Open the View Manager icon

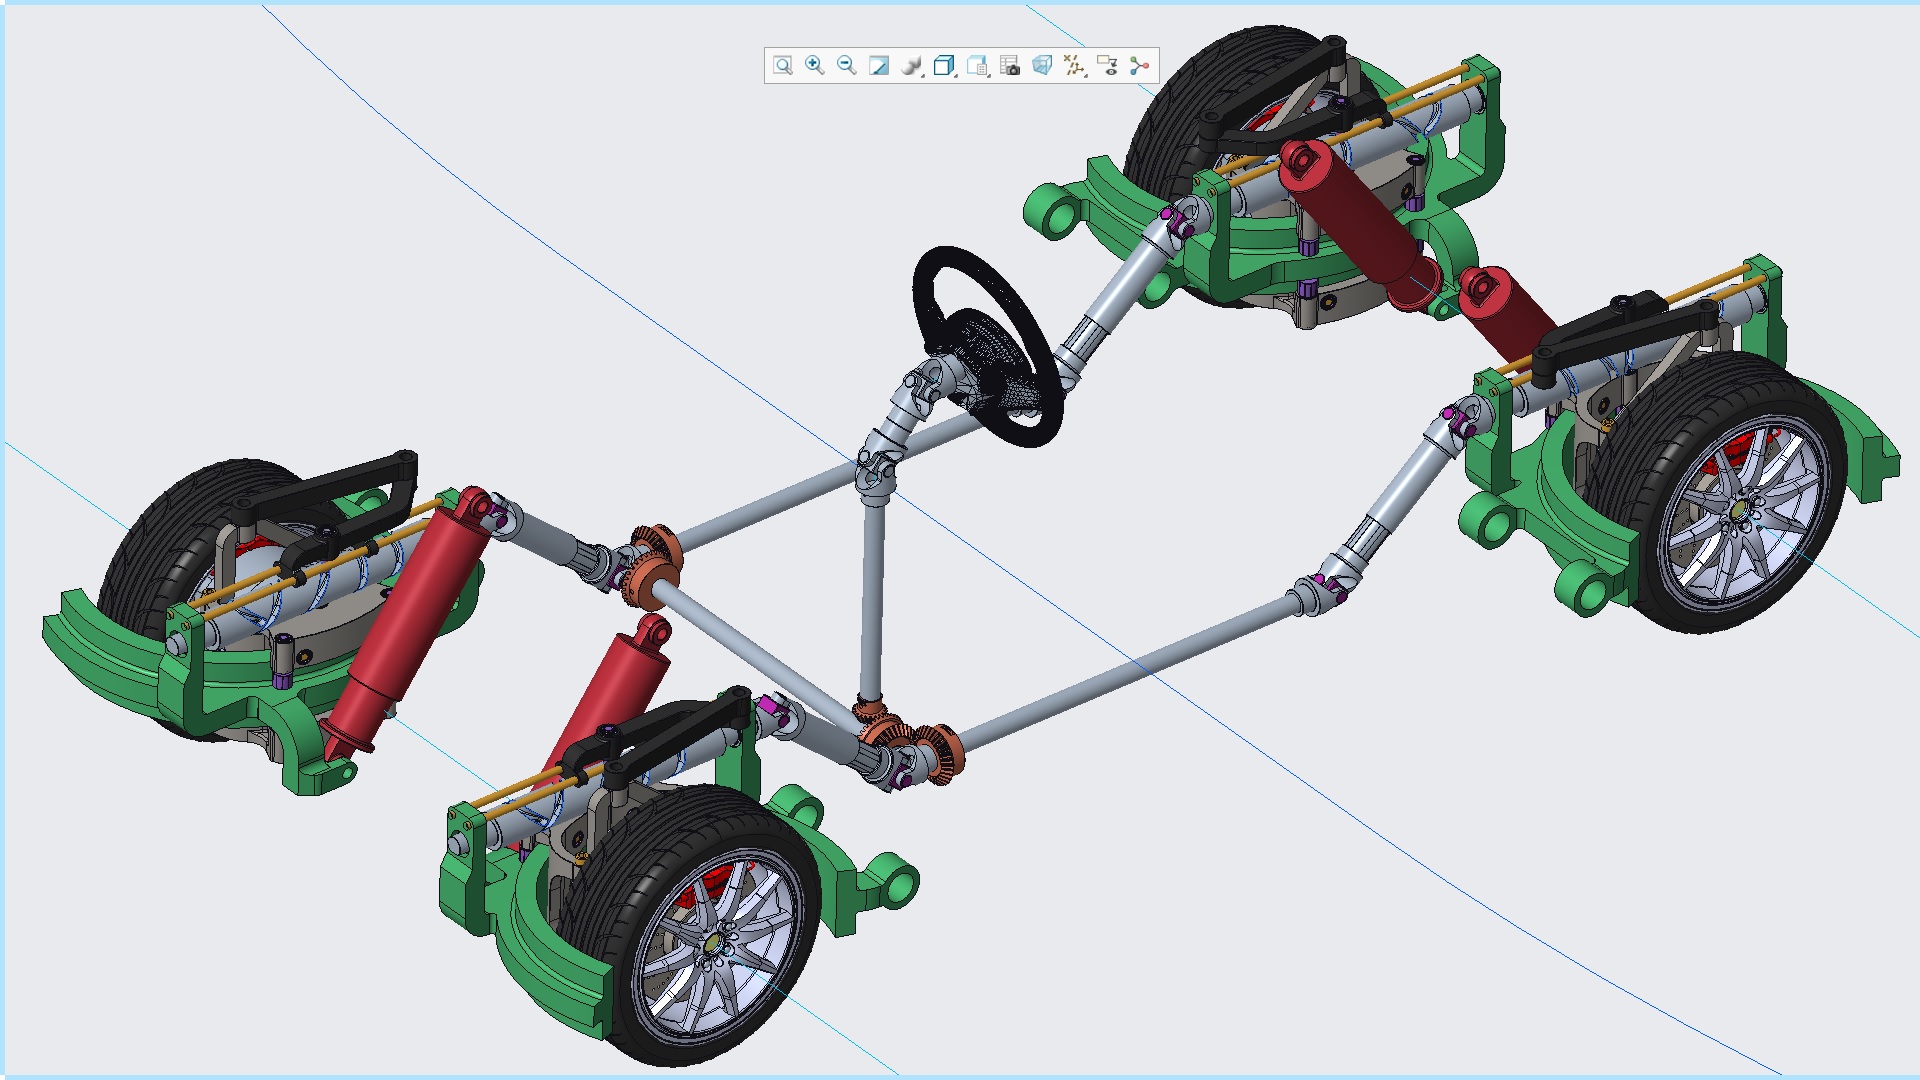[x=977, y=66]
